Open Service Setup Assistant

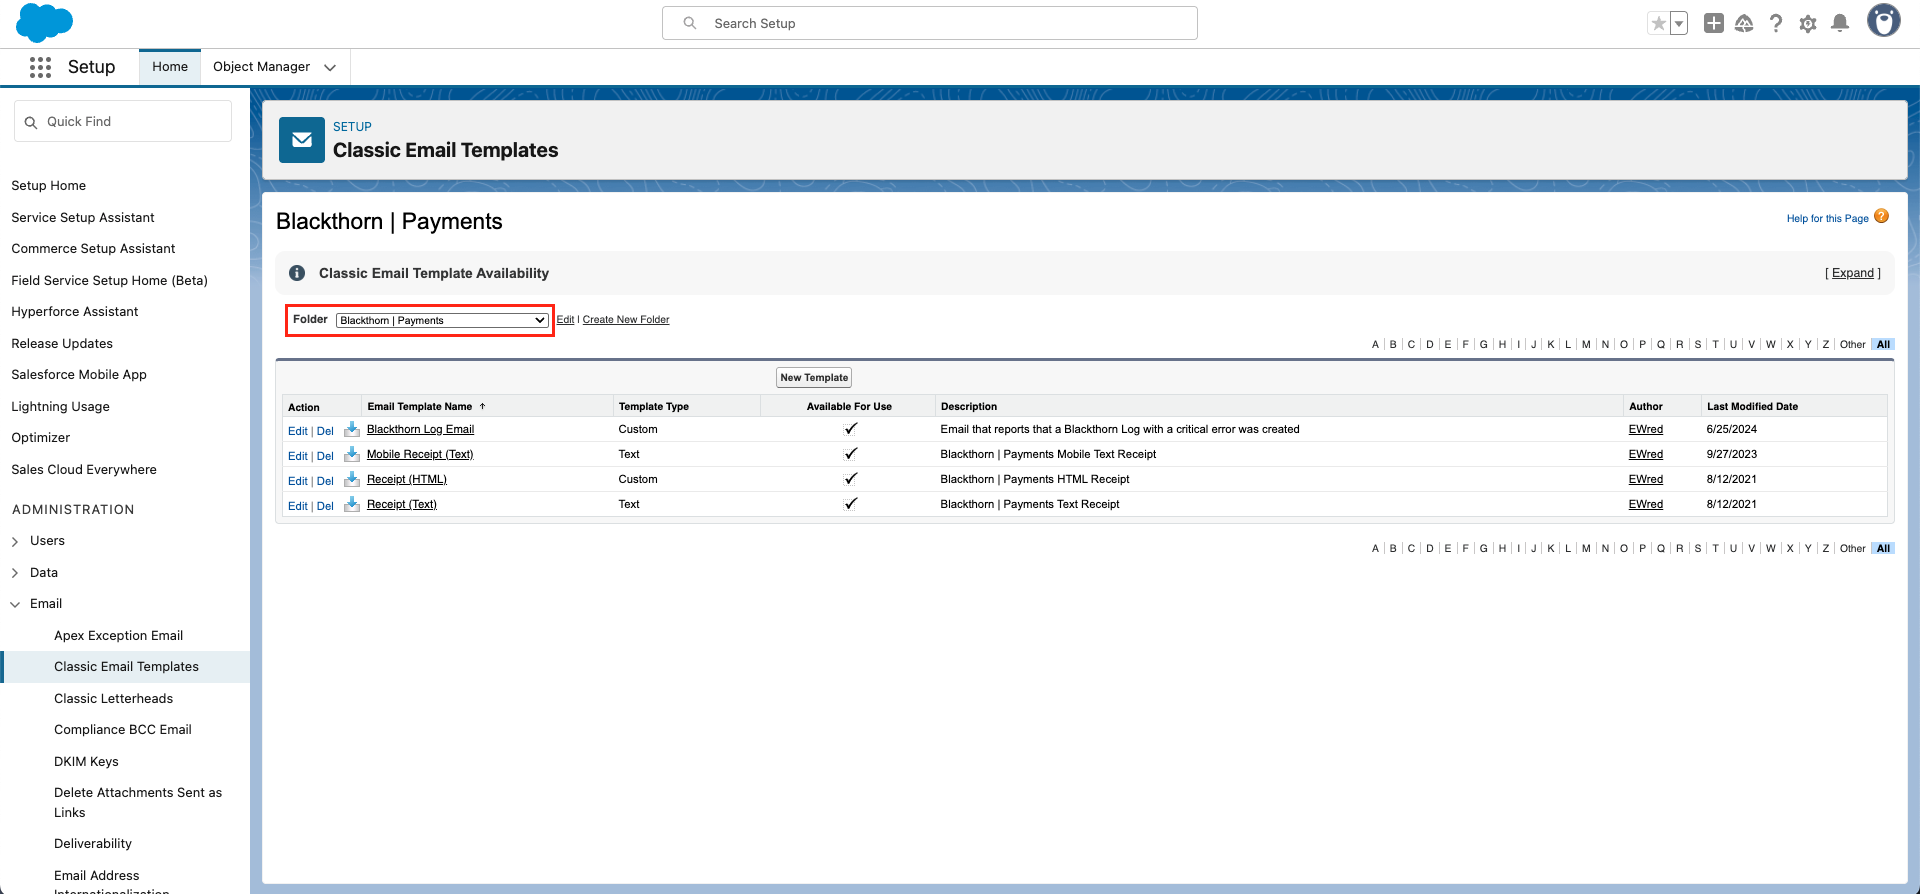tap(83, 217)
